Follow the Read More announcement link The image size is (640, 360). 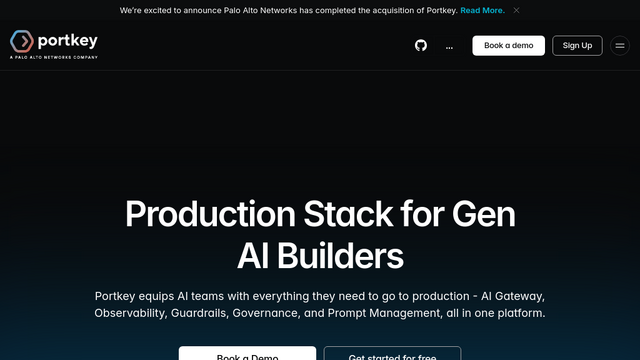coord(482,11)
